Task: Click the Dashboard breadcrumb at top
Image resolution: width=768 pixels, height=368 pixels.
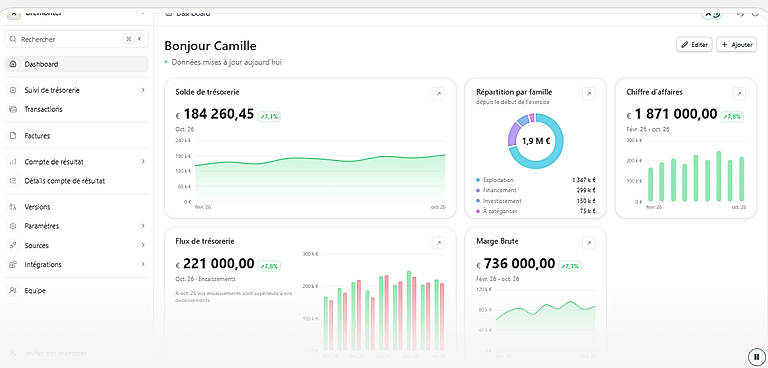Action: pos(192,14)
